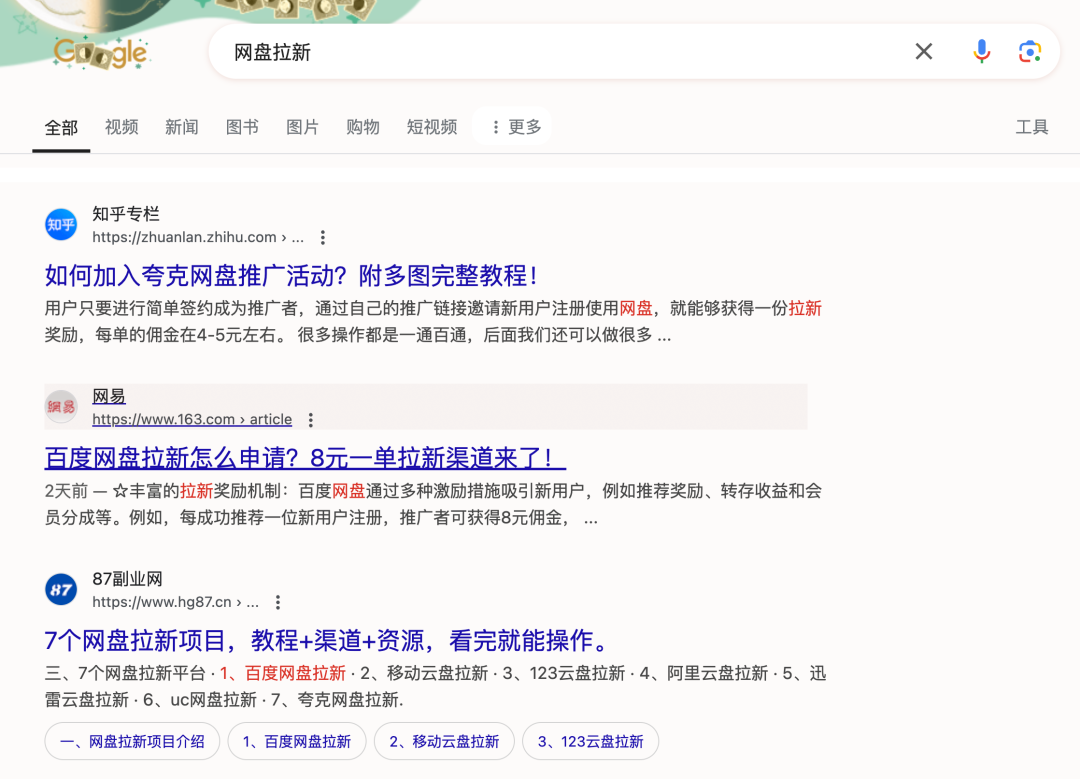
Task: Open the 工具 search tools
Action: (1031, 127)
